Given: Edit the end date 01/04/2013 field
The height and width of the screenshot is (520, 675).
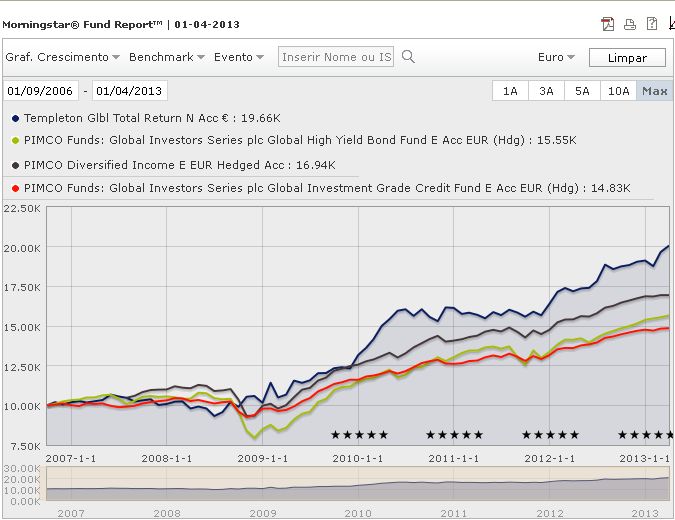Looking at the screenshot, I should 130,91.
